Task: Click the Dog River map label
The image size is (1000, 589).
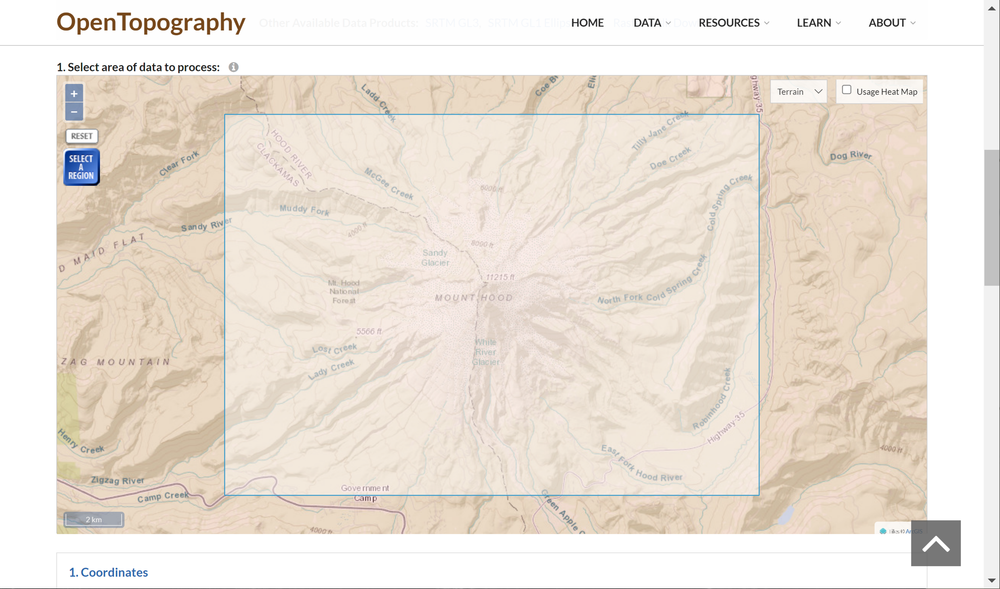Action: pyautogui.click(x=851, y=156)
